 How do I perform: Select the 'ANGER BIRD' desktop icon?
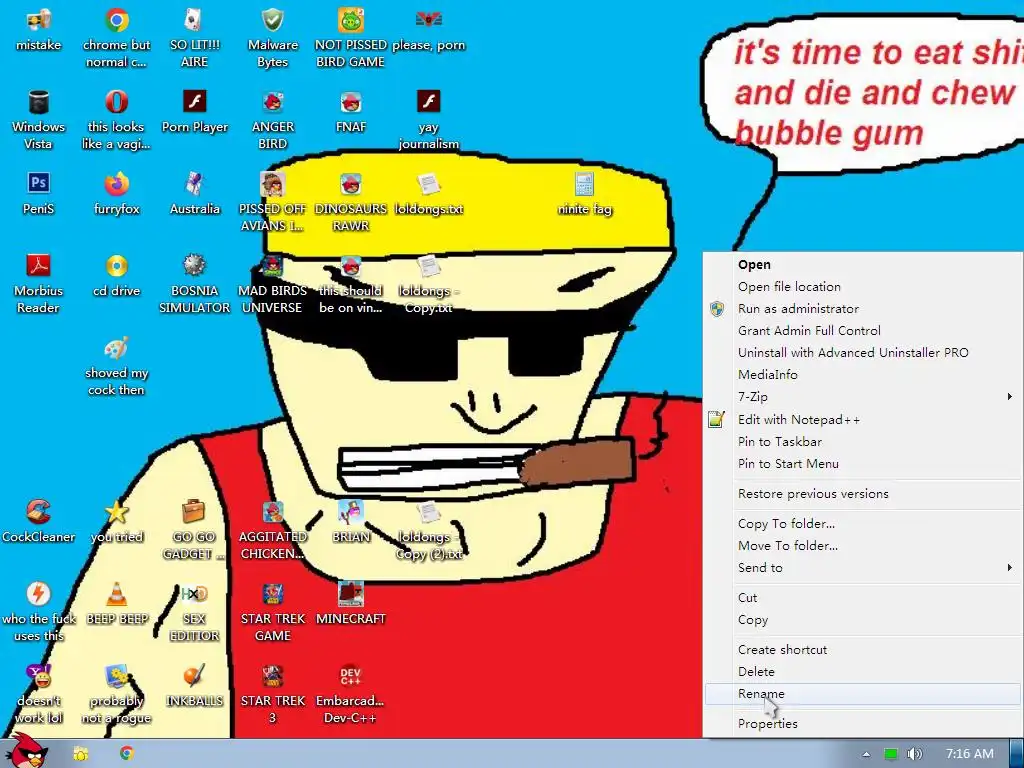tap(272, 120)
